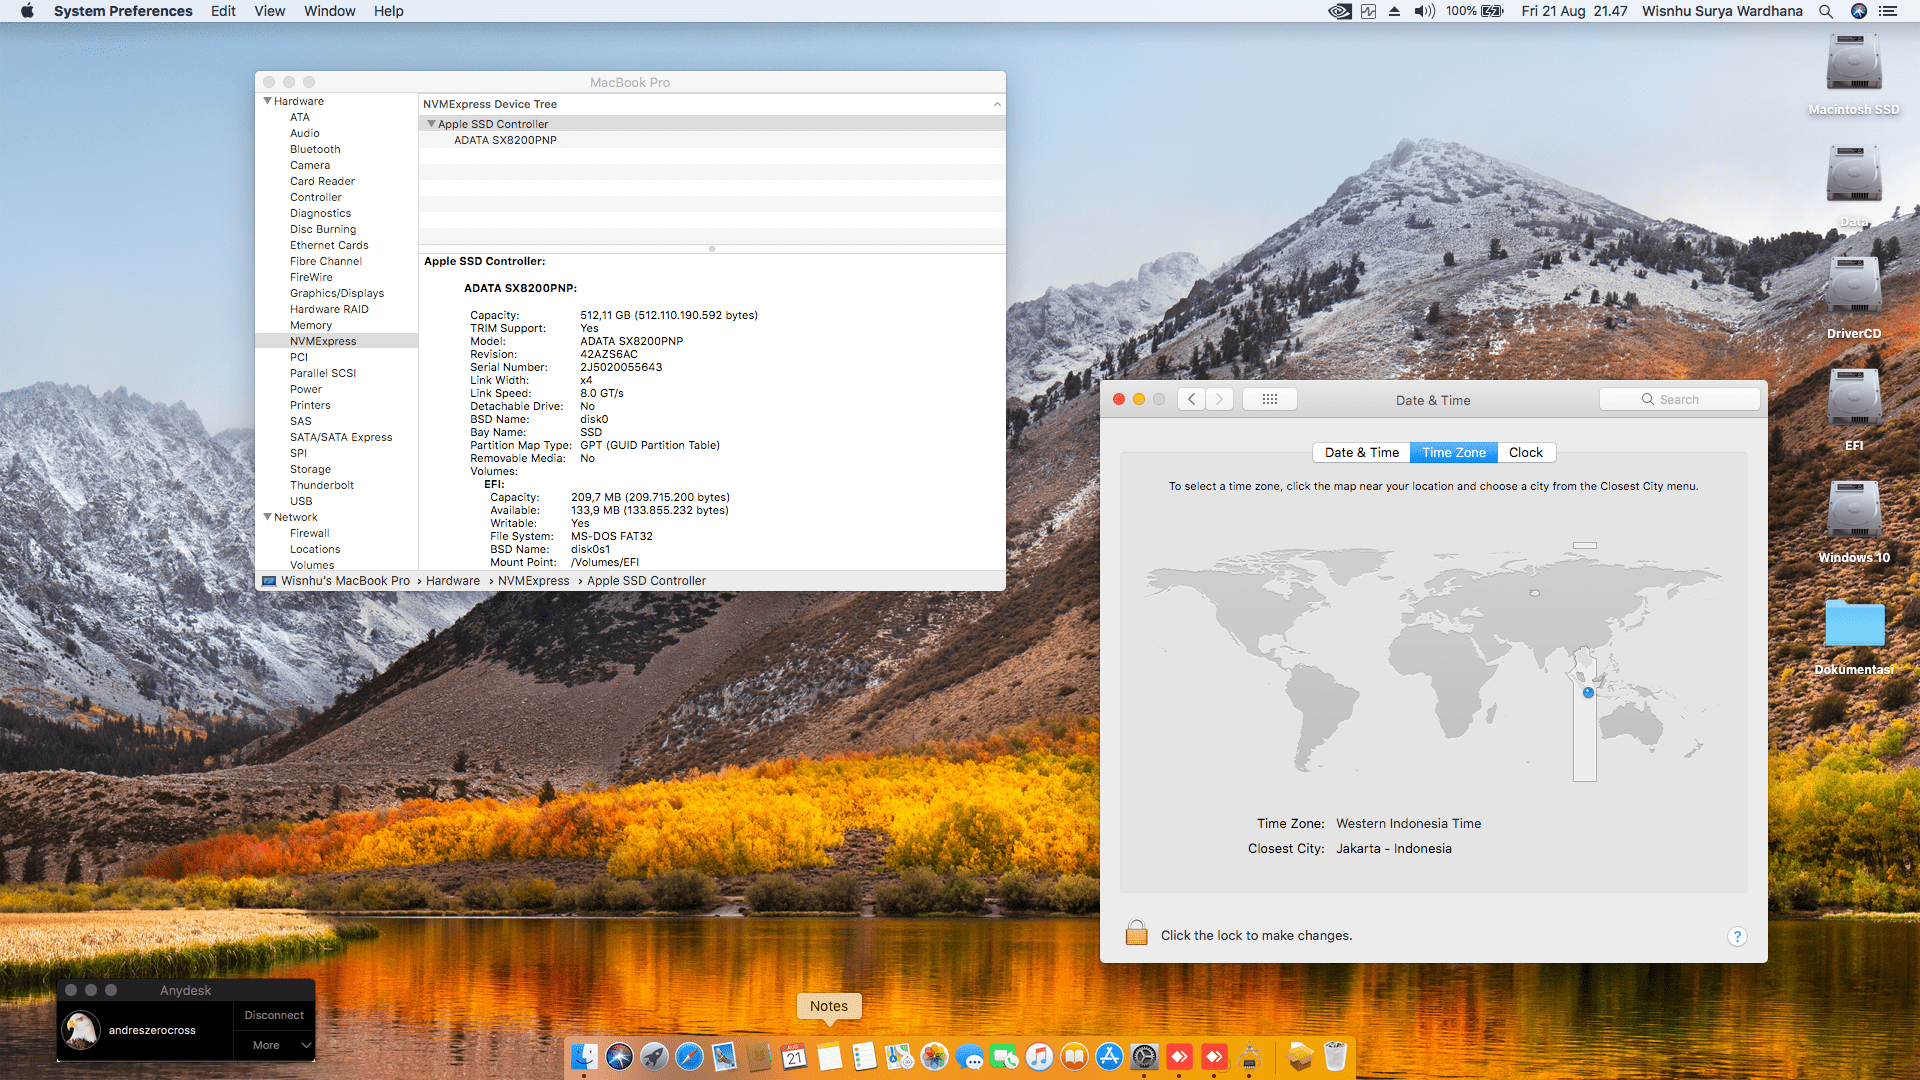Open Safari from the dock
This screenshot has width=1920, height=1080.
pyautogui.click(x=689, y=1057)
